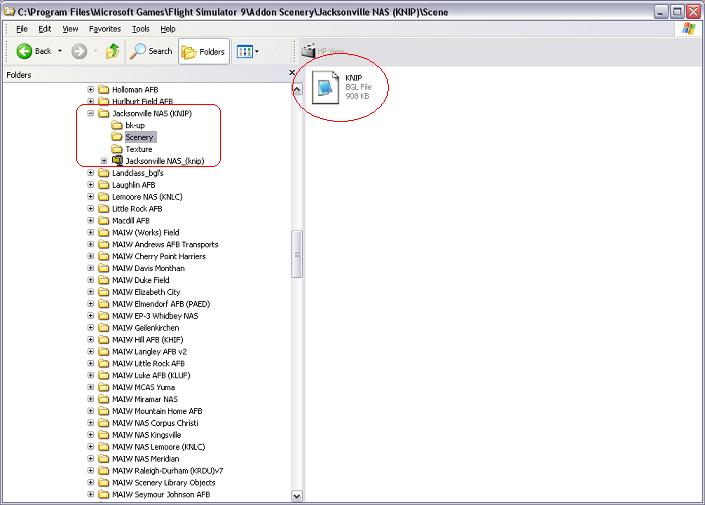This screenshot has width=705, height=505.
Task: Click MAIW Cherry Point Harriers folder icon
Action: [x=104, y=256]
